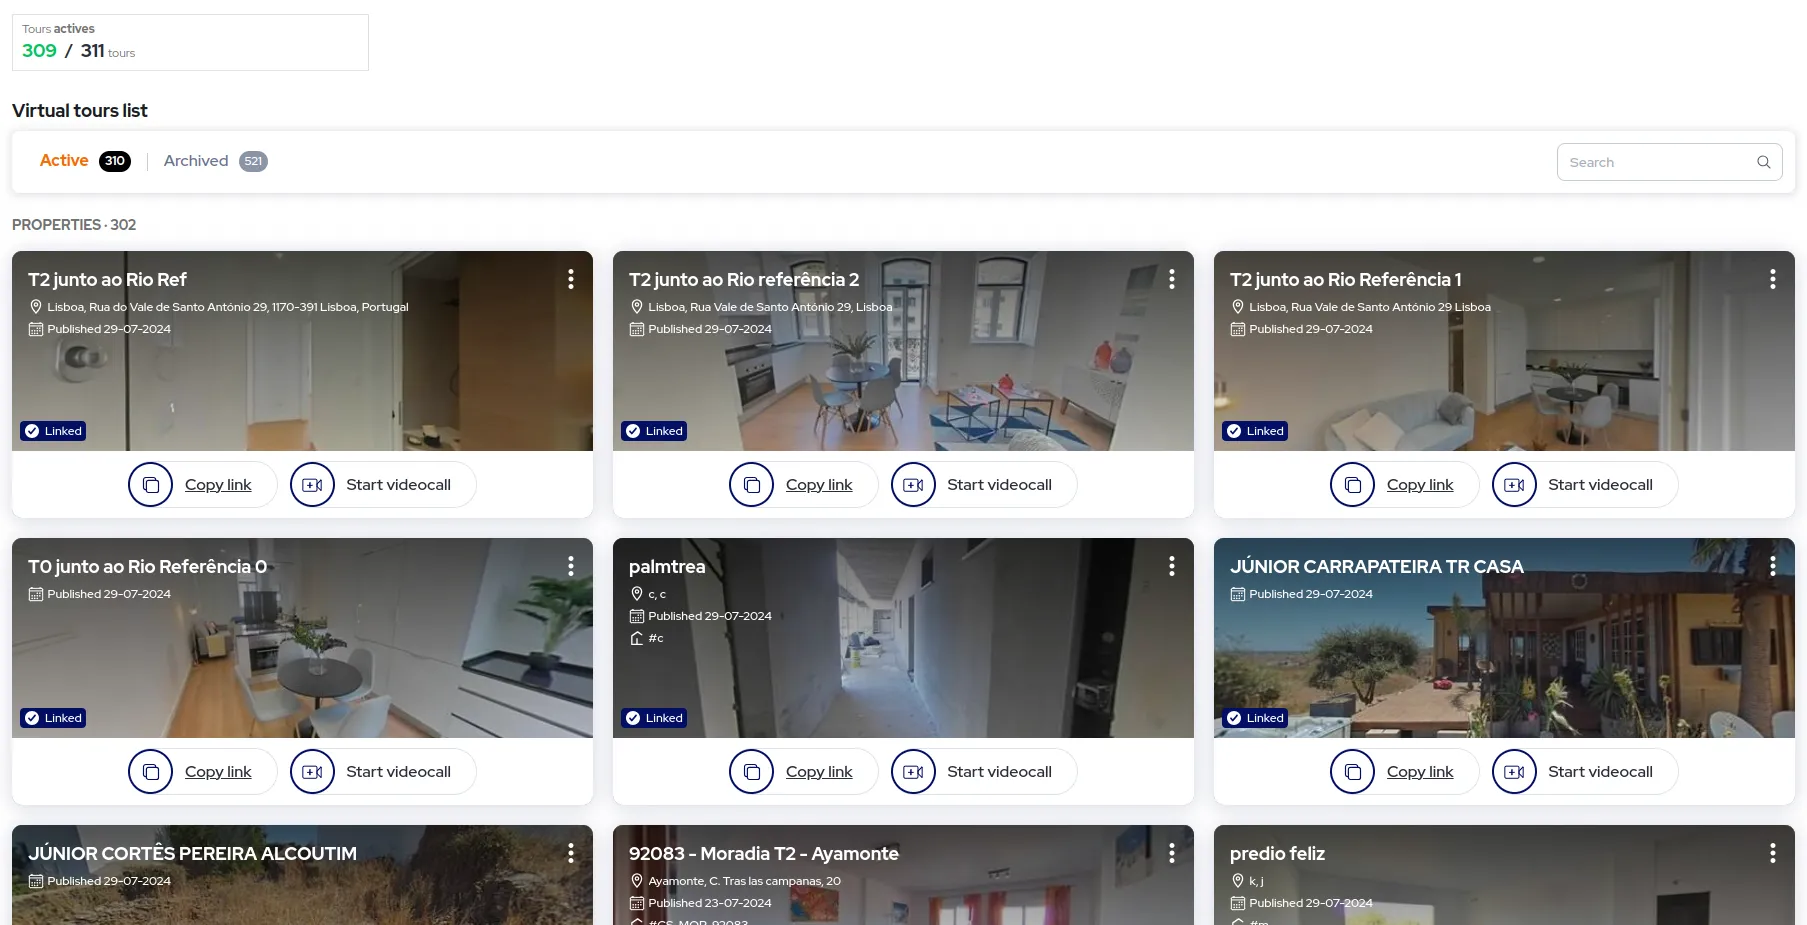Open the three-dot menu on T2 junto ao Rio Ref
The width and height of the screenshot is (1807, 925).
click(x=571, y=279)
